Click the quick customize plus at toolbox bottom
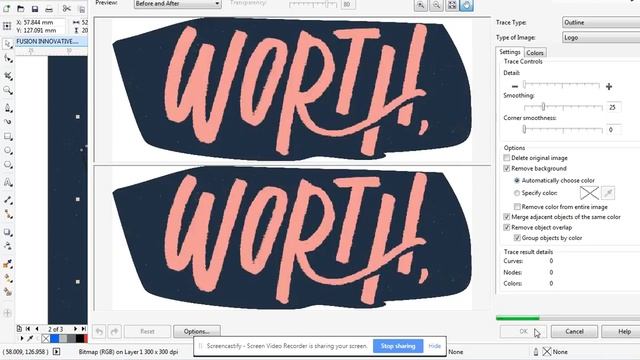 pyautogui.click(x=7, y=313)
